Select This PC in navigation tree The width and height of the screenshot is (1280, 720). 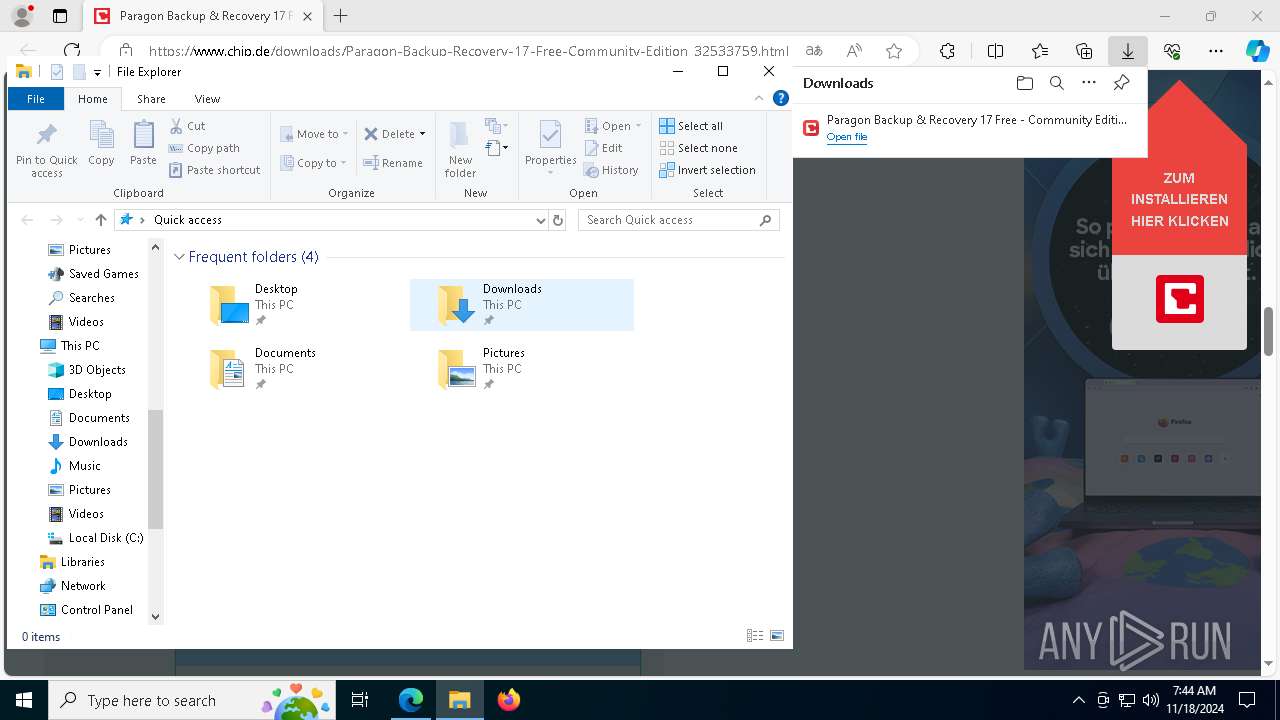pos(69,346)
